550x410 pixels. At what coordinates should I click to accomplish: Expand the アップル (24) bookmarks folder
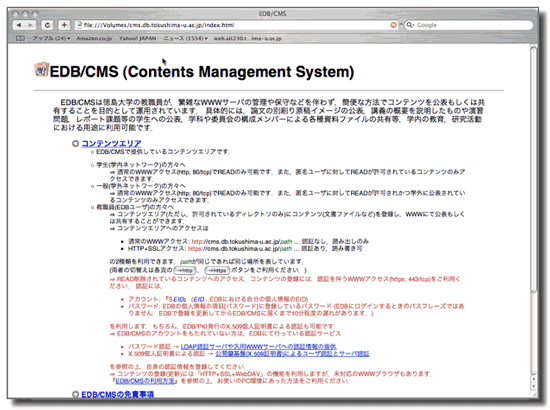click(51, 38)
